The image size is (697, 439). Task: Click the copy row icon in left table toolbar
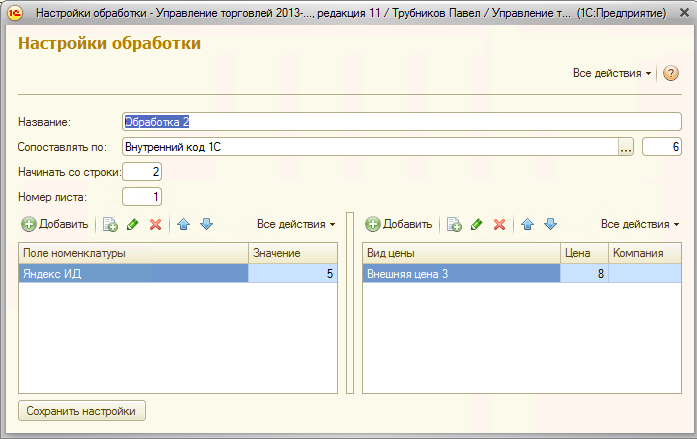[110, 225]
